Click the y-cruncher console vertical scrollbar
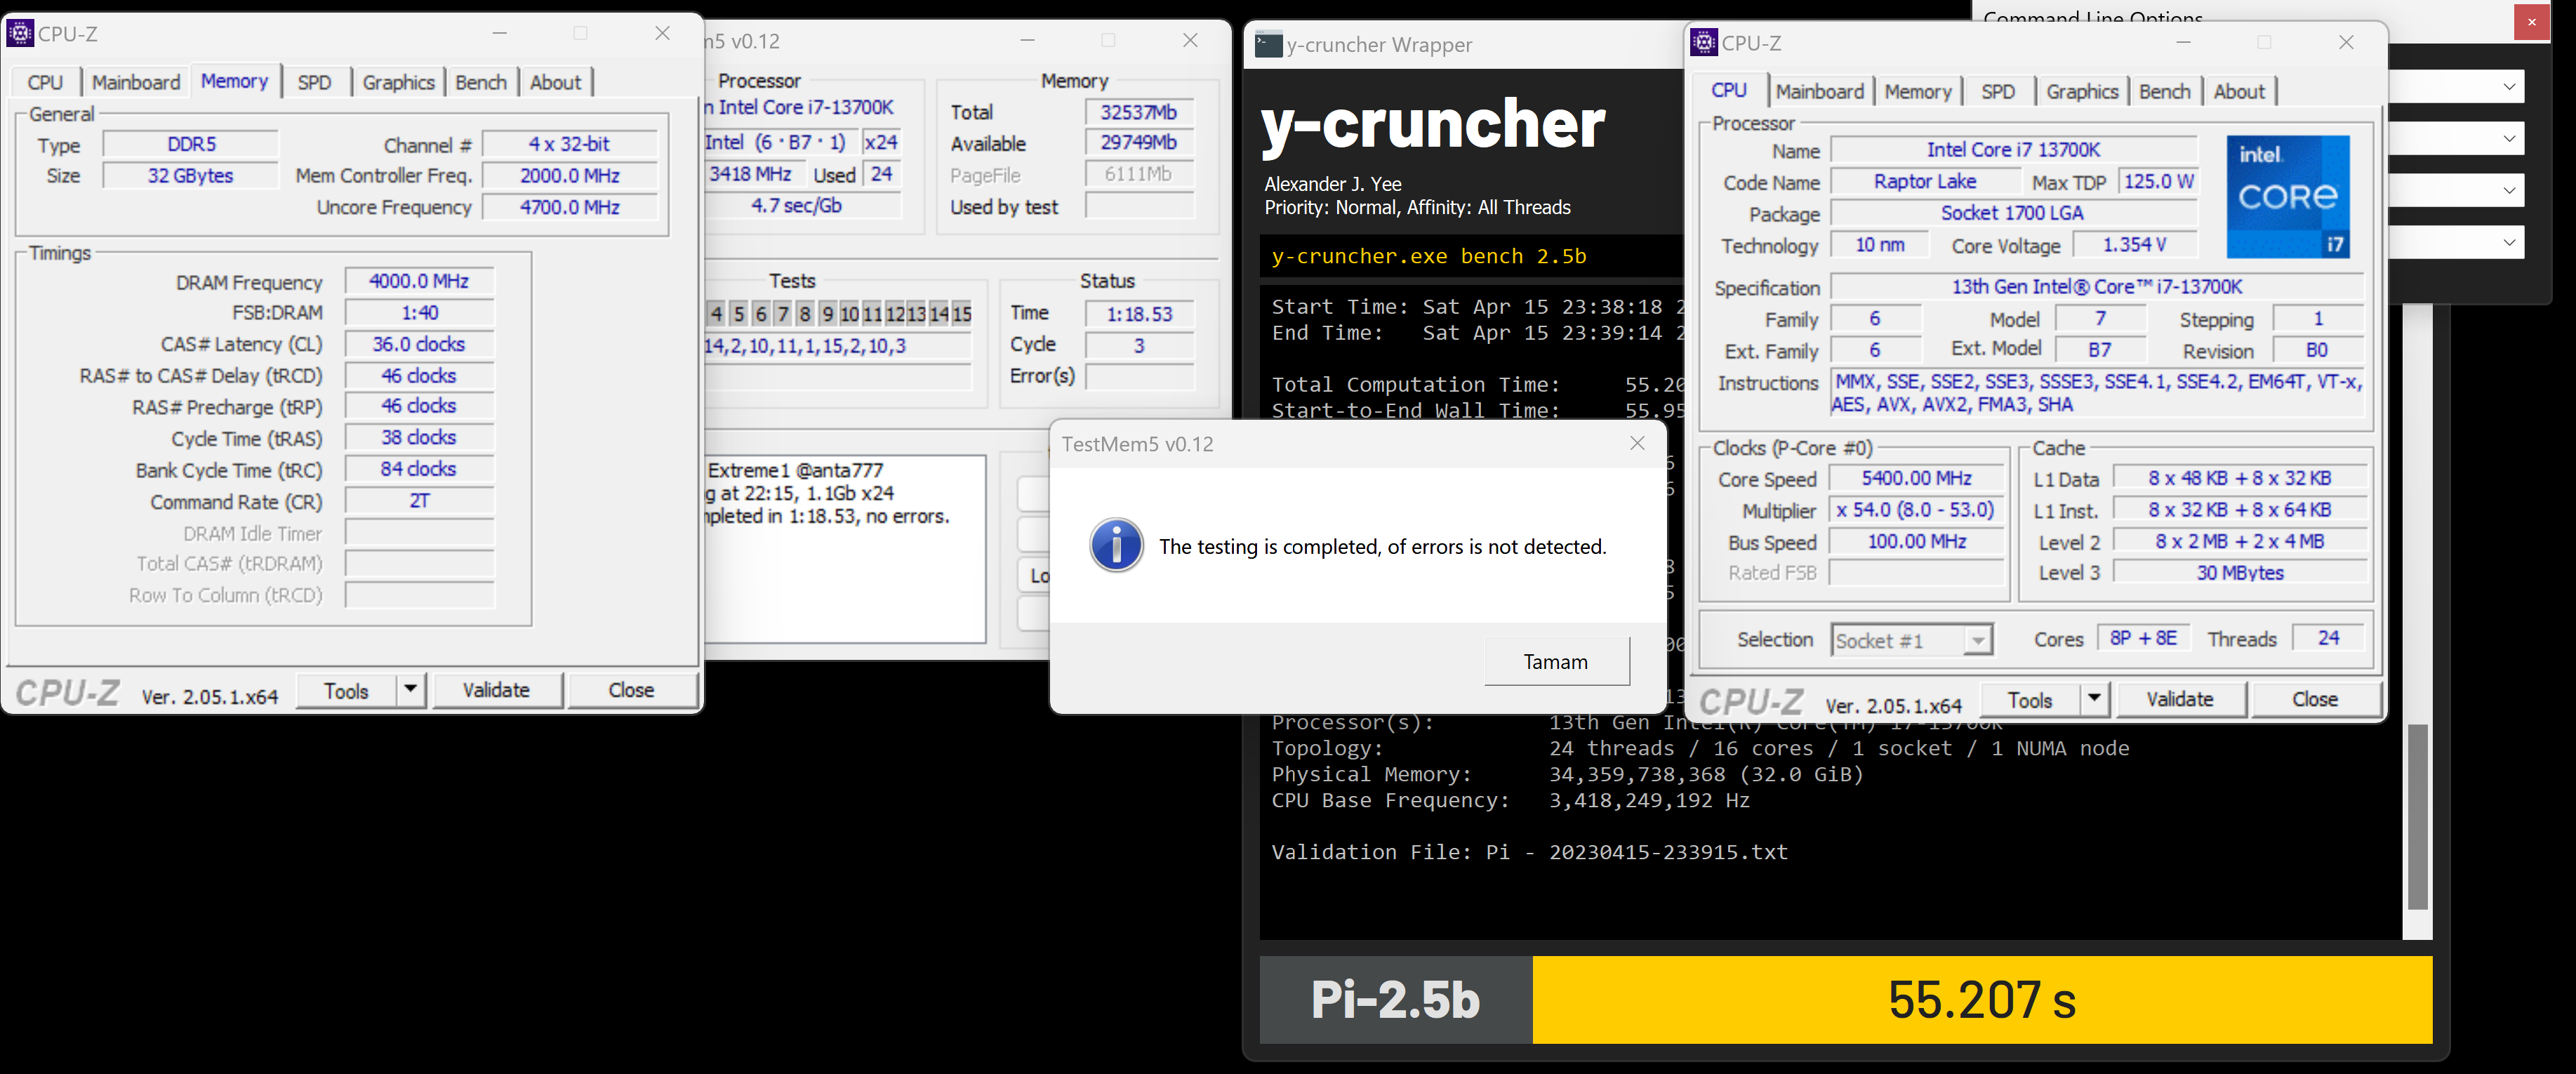The height and width of the screenshot is (1074, 2576). (x=2417, y=816)
